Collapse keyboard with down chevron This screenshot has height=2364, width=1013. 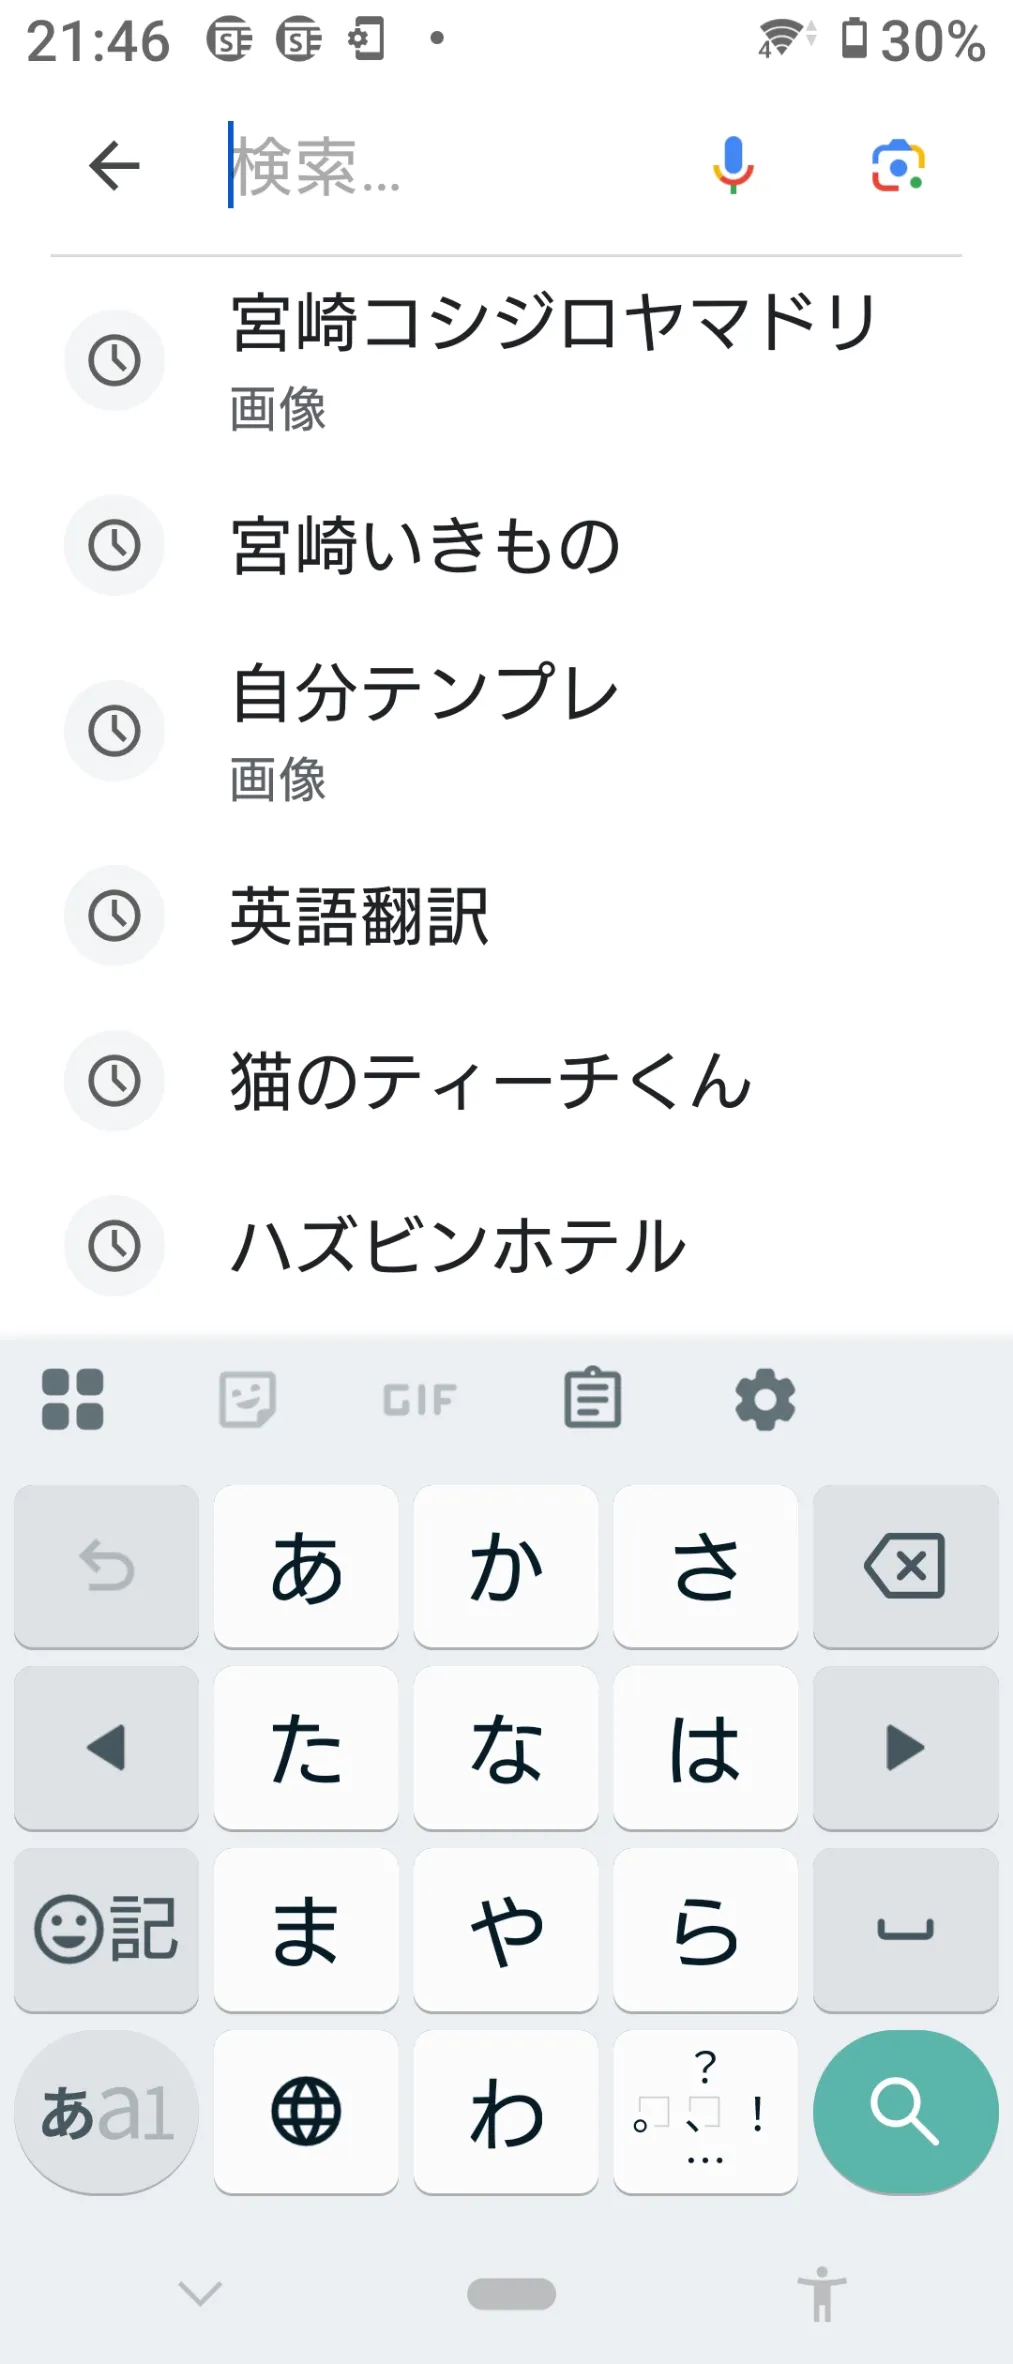[x=200, y=2293]
